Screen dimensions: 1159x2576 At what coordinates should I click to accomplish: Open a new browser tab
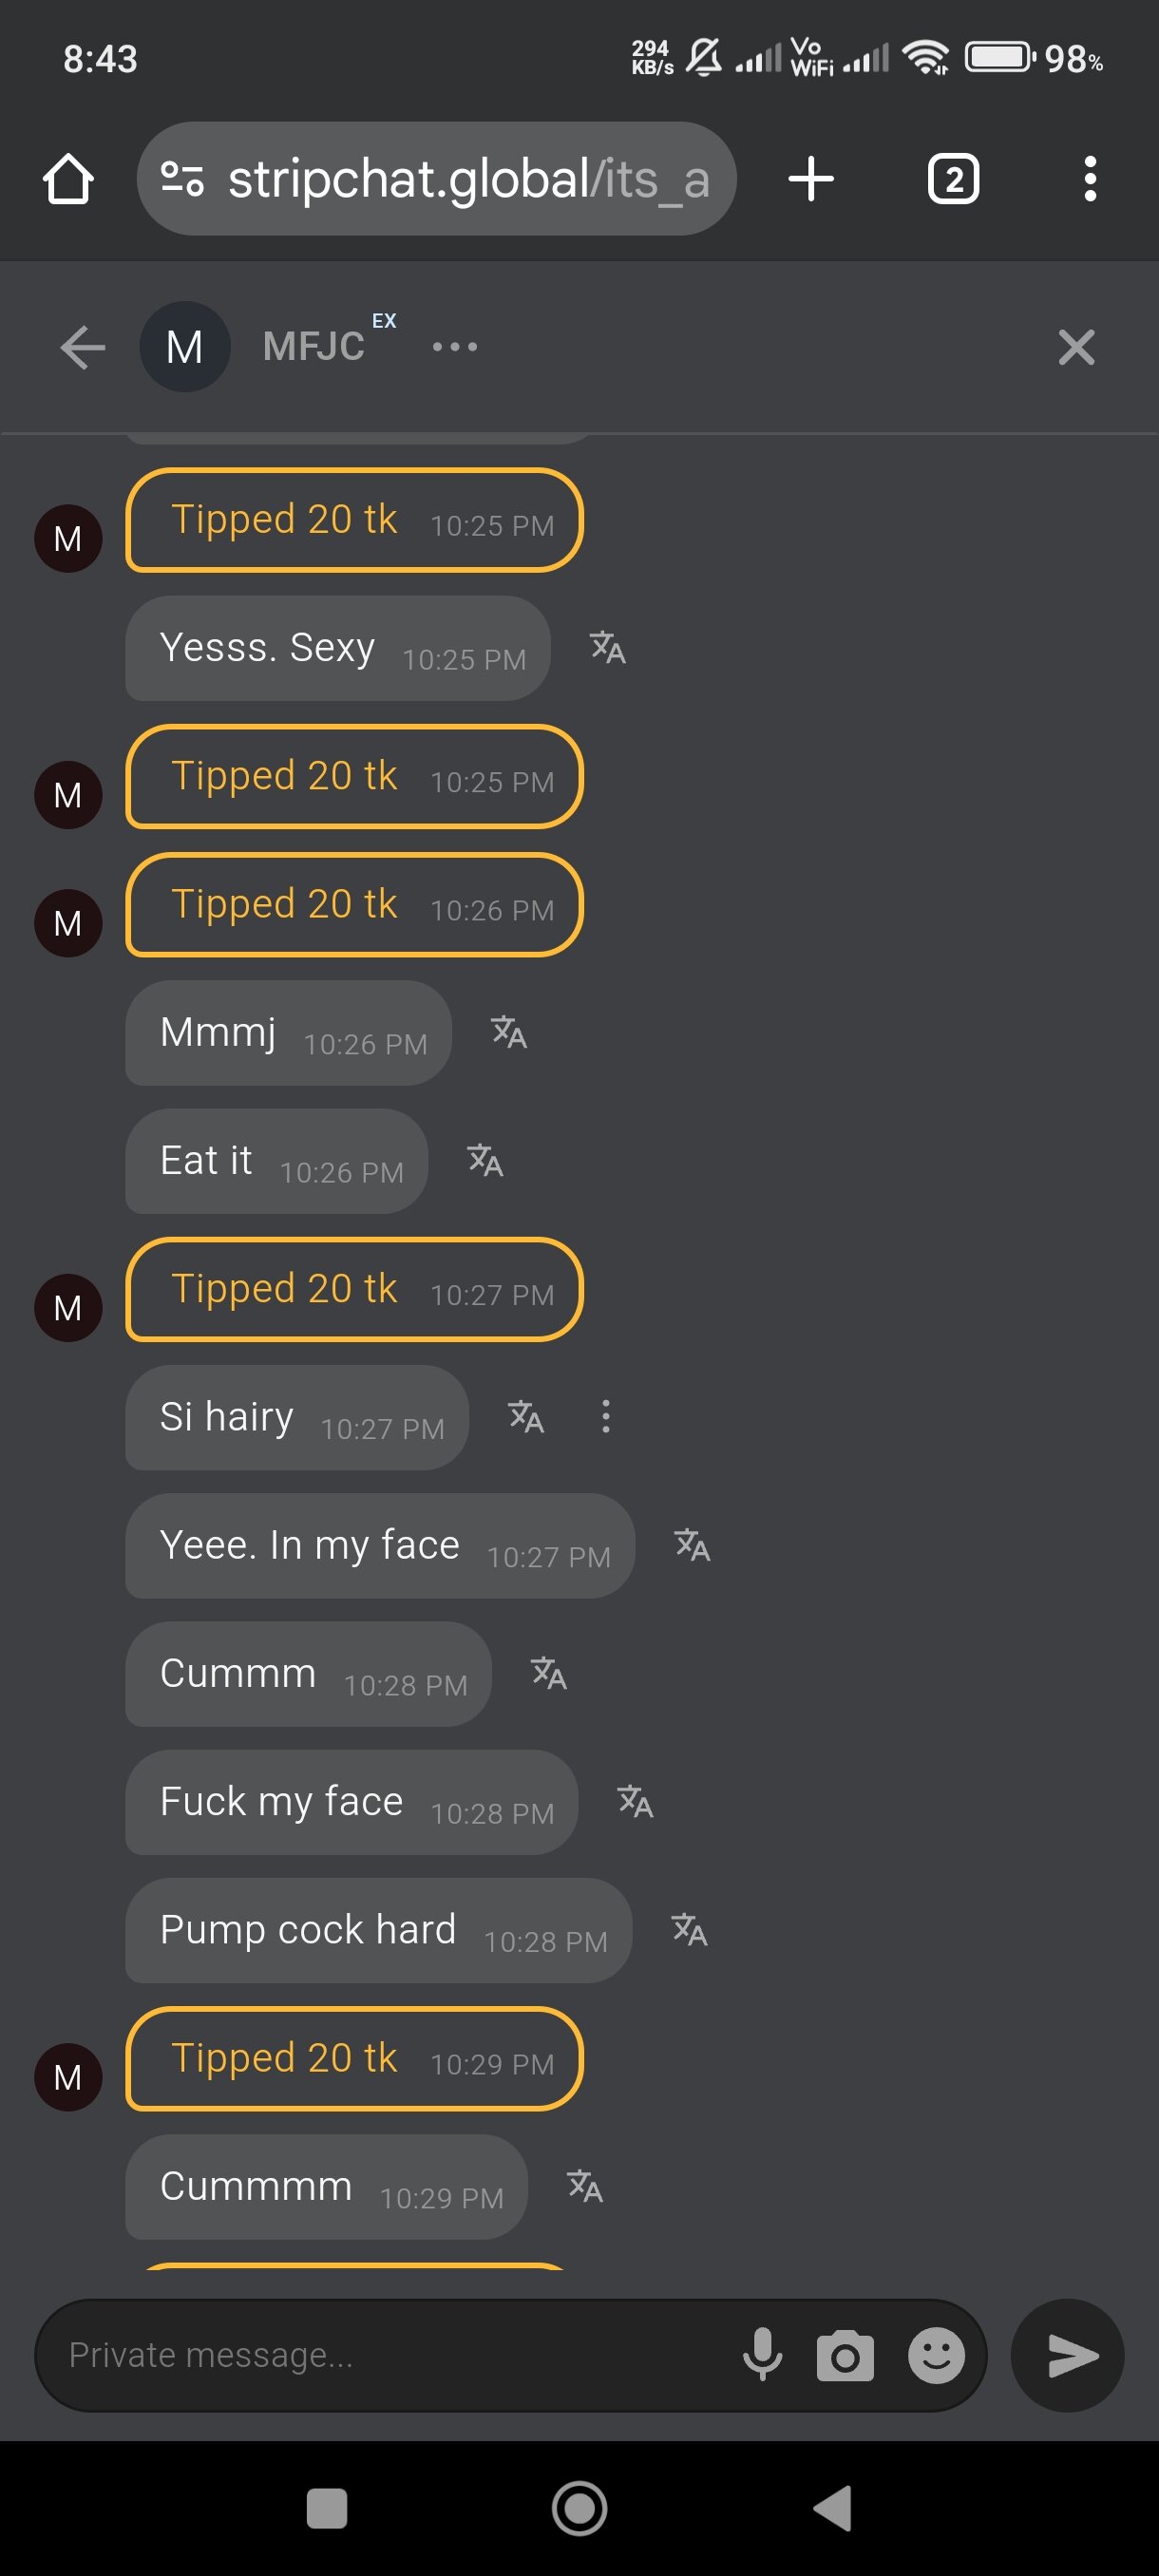(810, 179)
